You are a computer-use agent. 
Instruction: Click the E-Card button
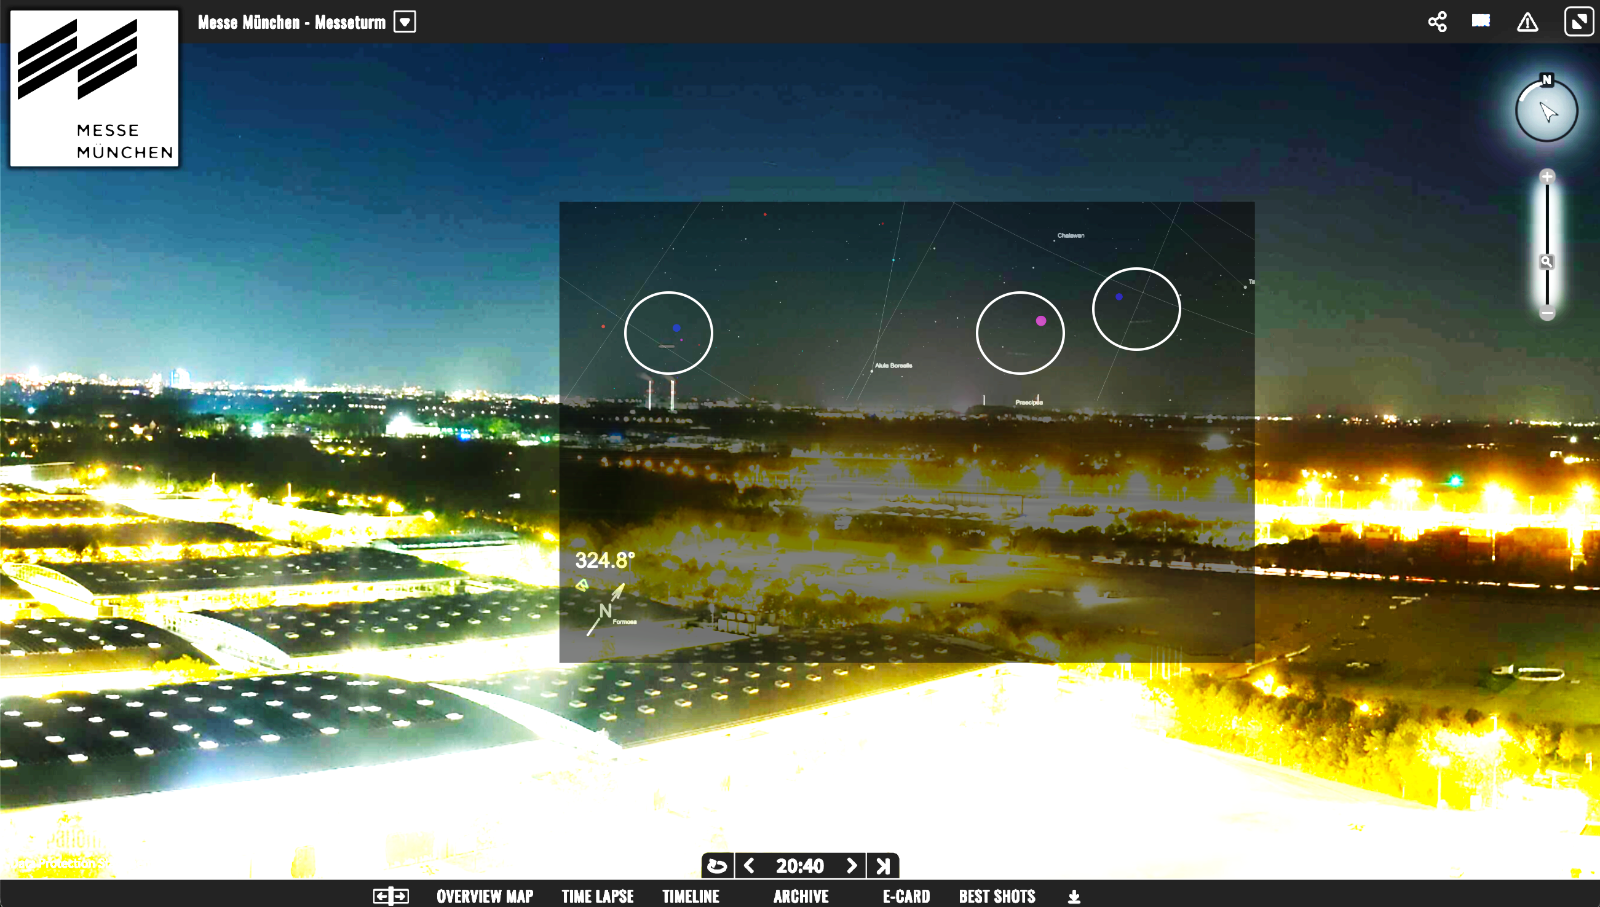906,896
